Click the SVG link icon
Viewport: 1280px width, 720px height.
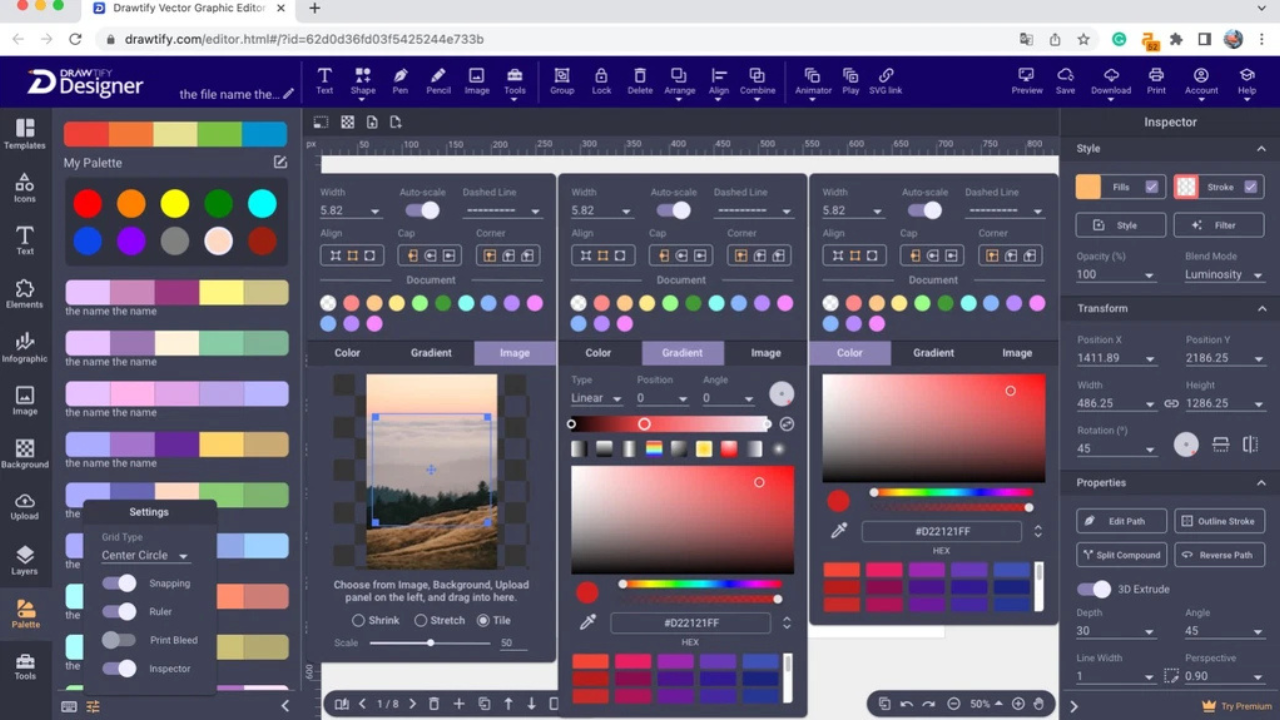(885, 81)
